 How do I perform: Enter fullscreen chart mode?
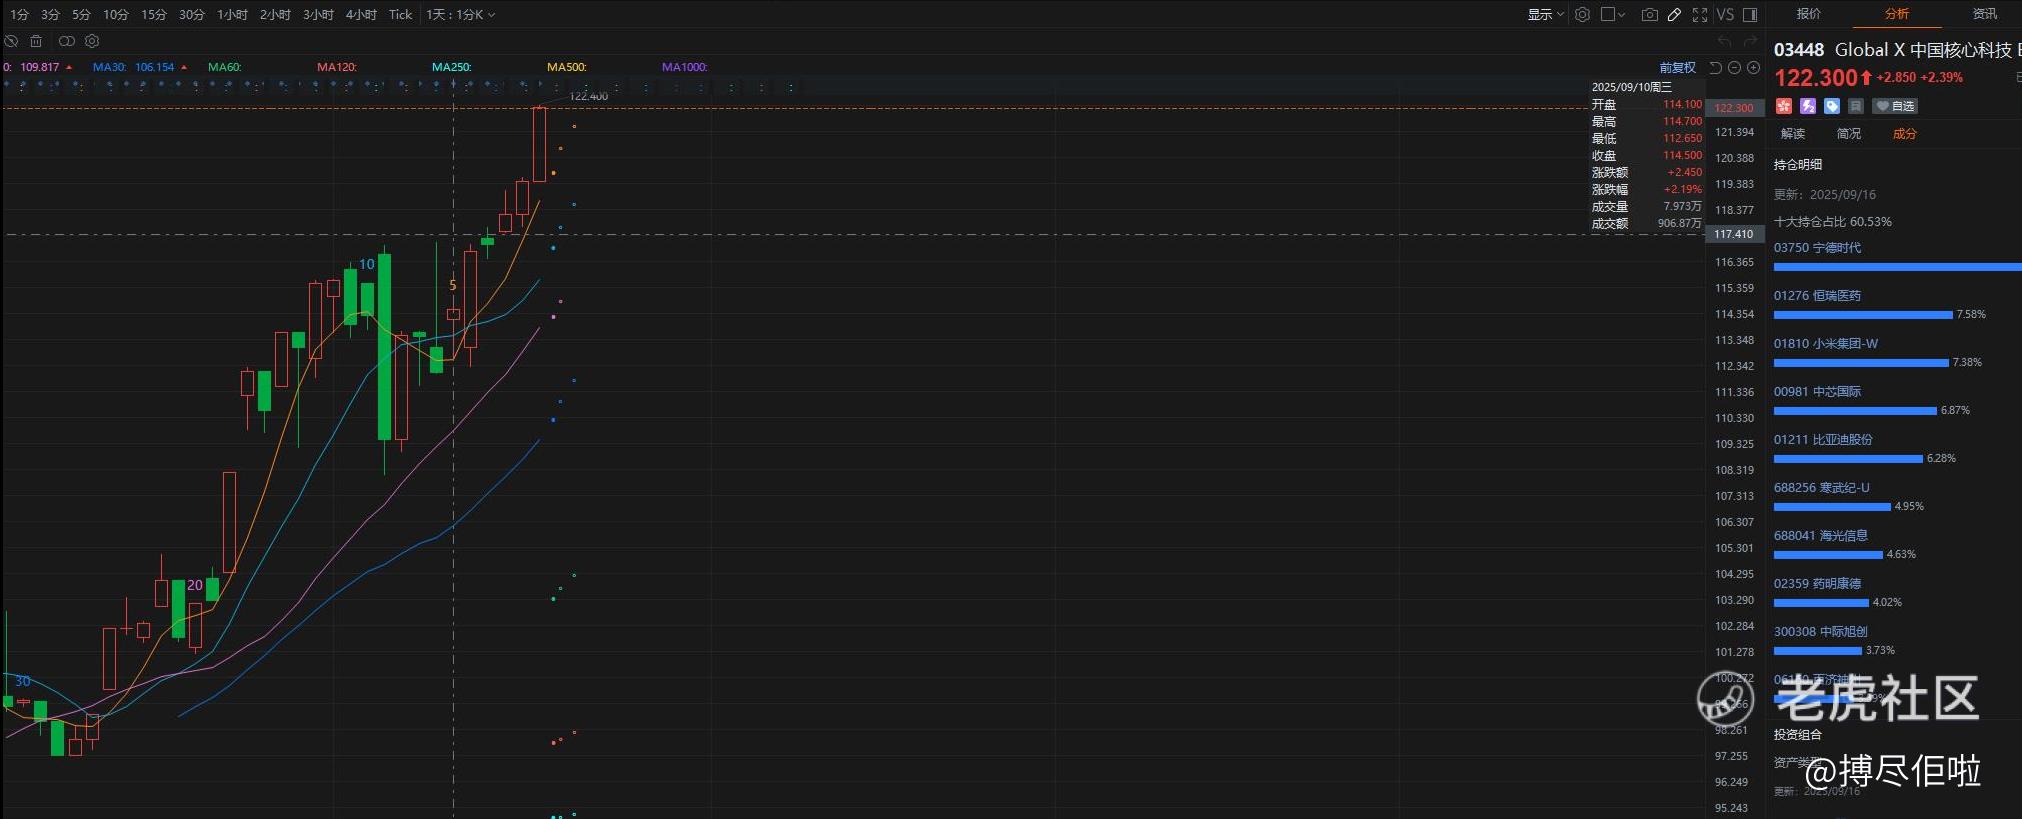click(x=1700, y=14)
